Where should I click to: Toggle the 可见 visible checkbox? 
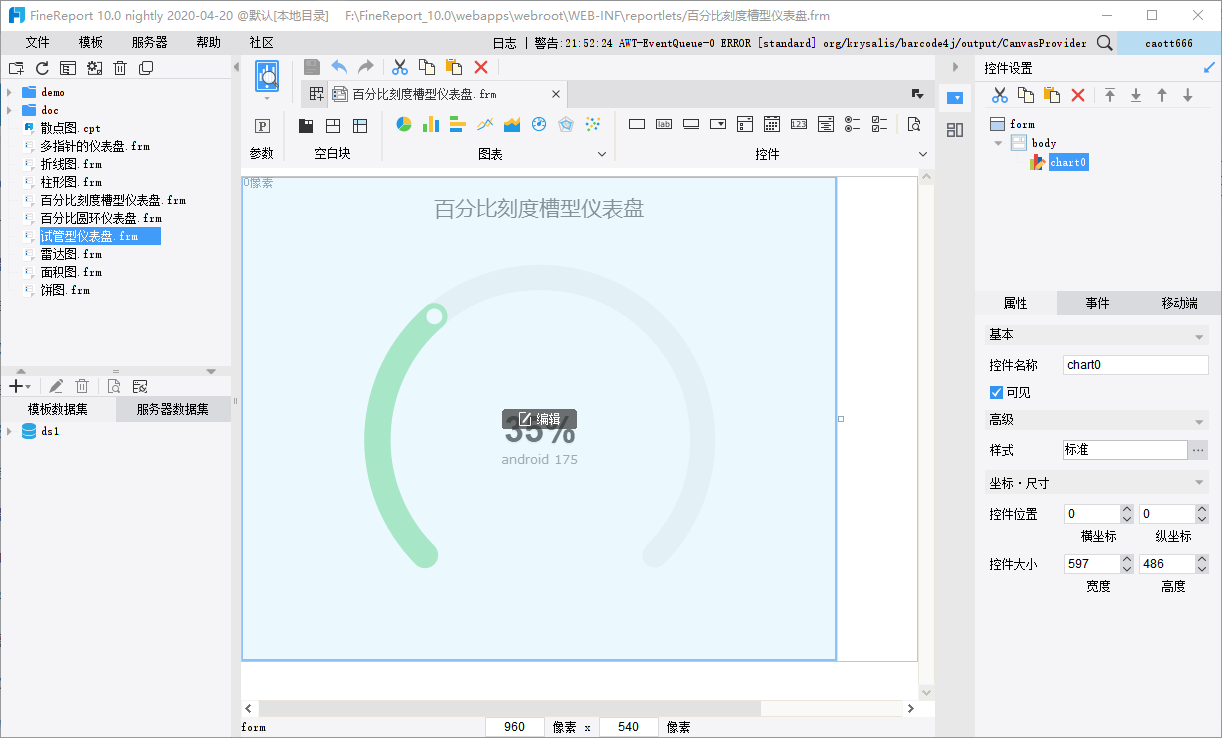click(x=996, y=392)
